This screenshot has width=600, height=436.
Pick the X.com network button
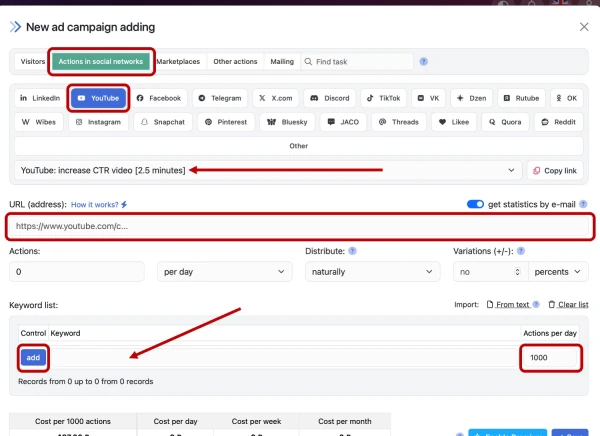point(276,98)
